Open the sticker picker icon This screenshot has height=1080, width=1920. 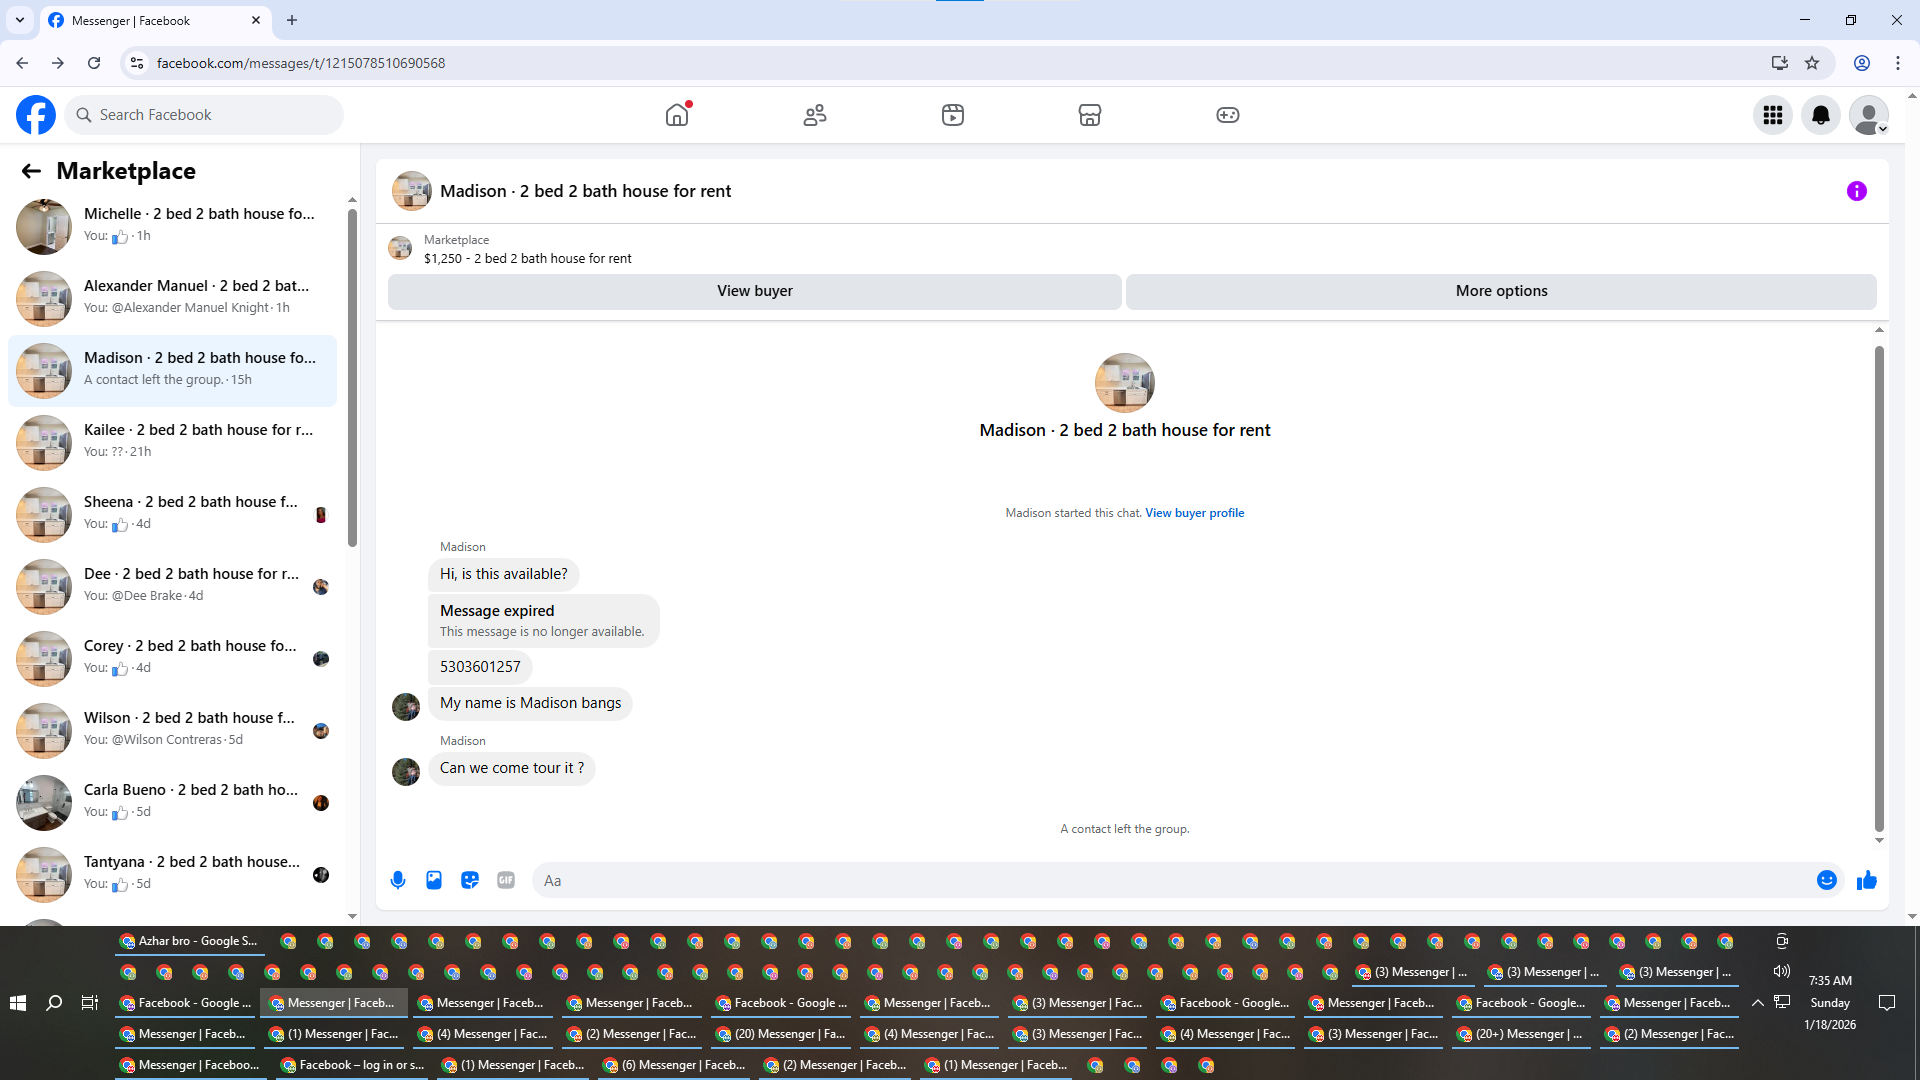pos(470,880)
